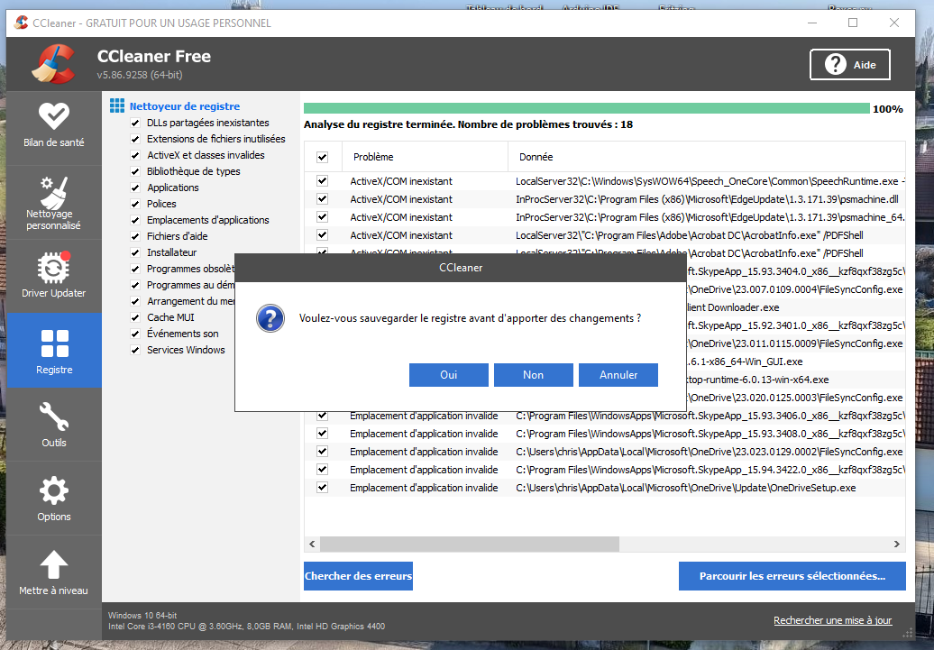This screenshot has height=650, width=934.
Task: Uncheck the psmachine.dll row checkbox
Action: click(322, 198)
